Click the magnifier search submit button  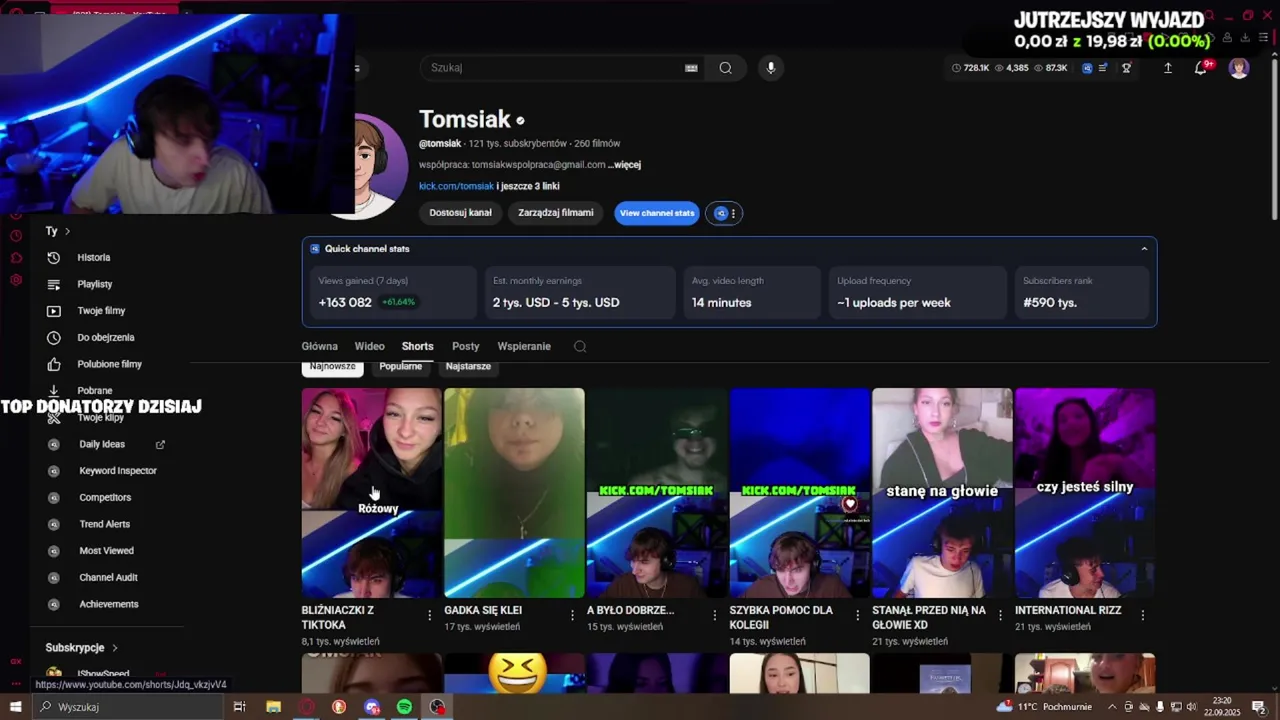point(725,68)
